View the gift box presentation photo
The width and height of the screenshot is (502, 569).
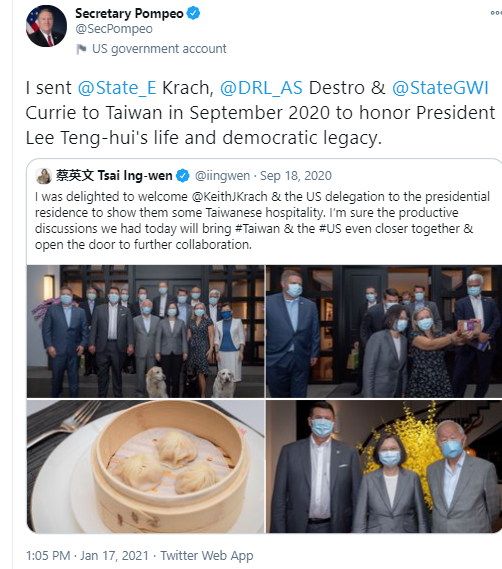click(384, 331)
